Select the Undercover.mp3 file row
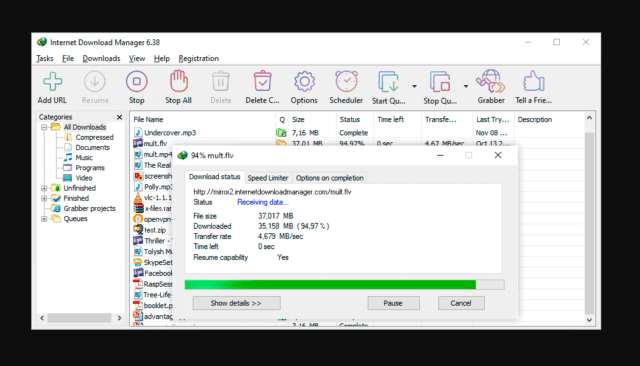This screenshot has width=640, height=366. [x=357, y=133]
